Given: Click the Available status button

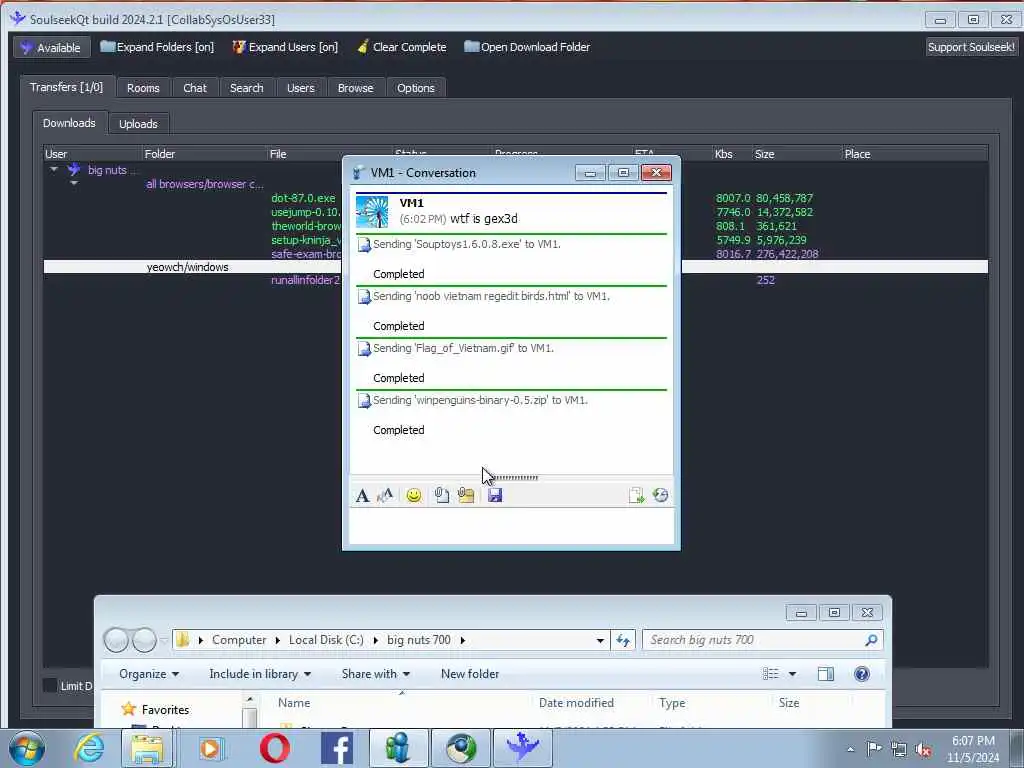Looking at the screenshot, I should [52, 48].
